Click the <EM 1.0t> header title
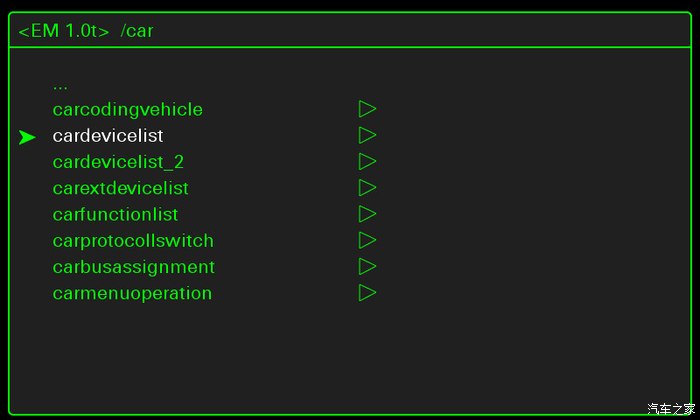 click(x=64, y=31)
